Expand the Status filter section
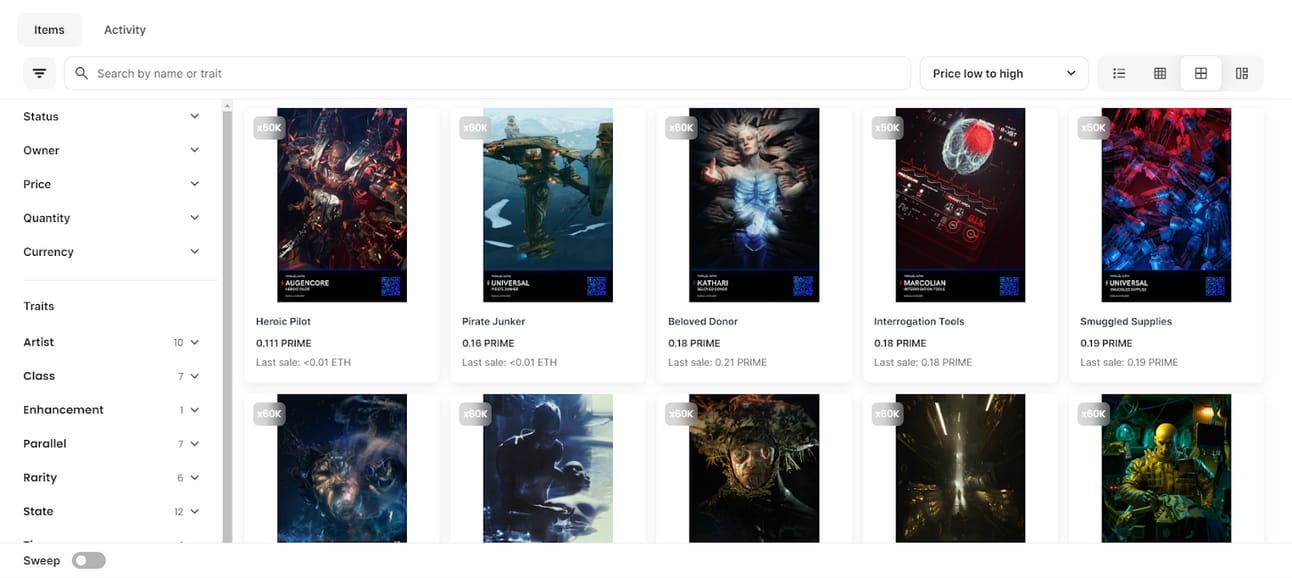This screenshot has height=578, width=1292. click(x=111, y=116)
